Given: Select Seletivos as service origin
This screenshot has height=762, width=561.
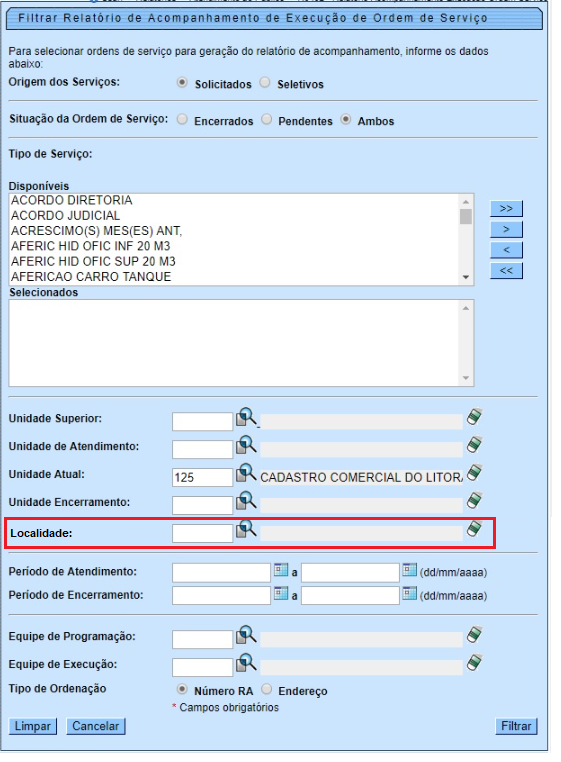Looking at the screenshot, I should (x=264, y=83).
